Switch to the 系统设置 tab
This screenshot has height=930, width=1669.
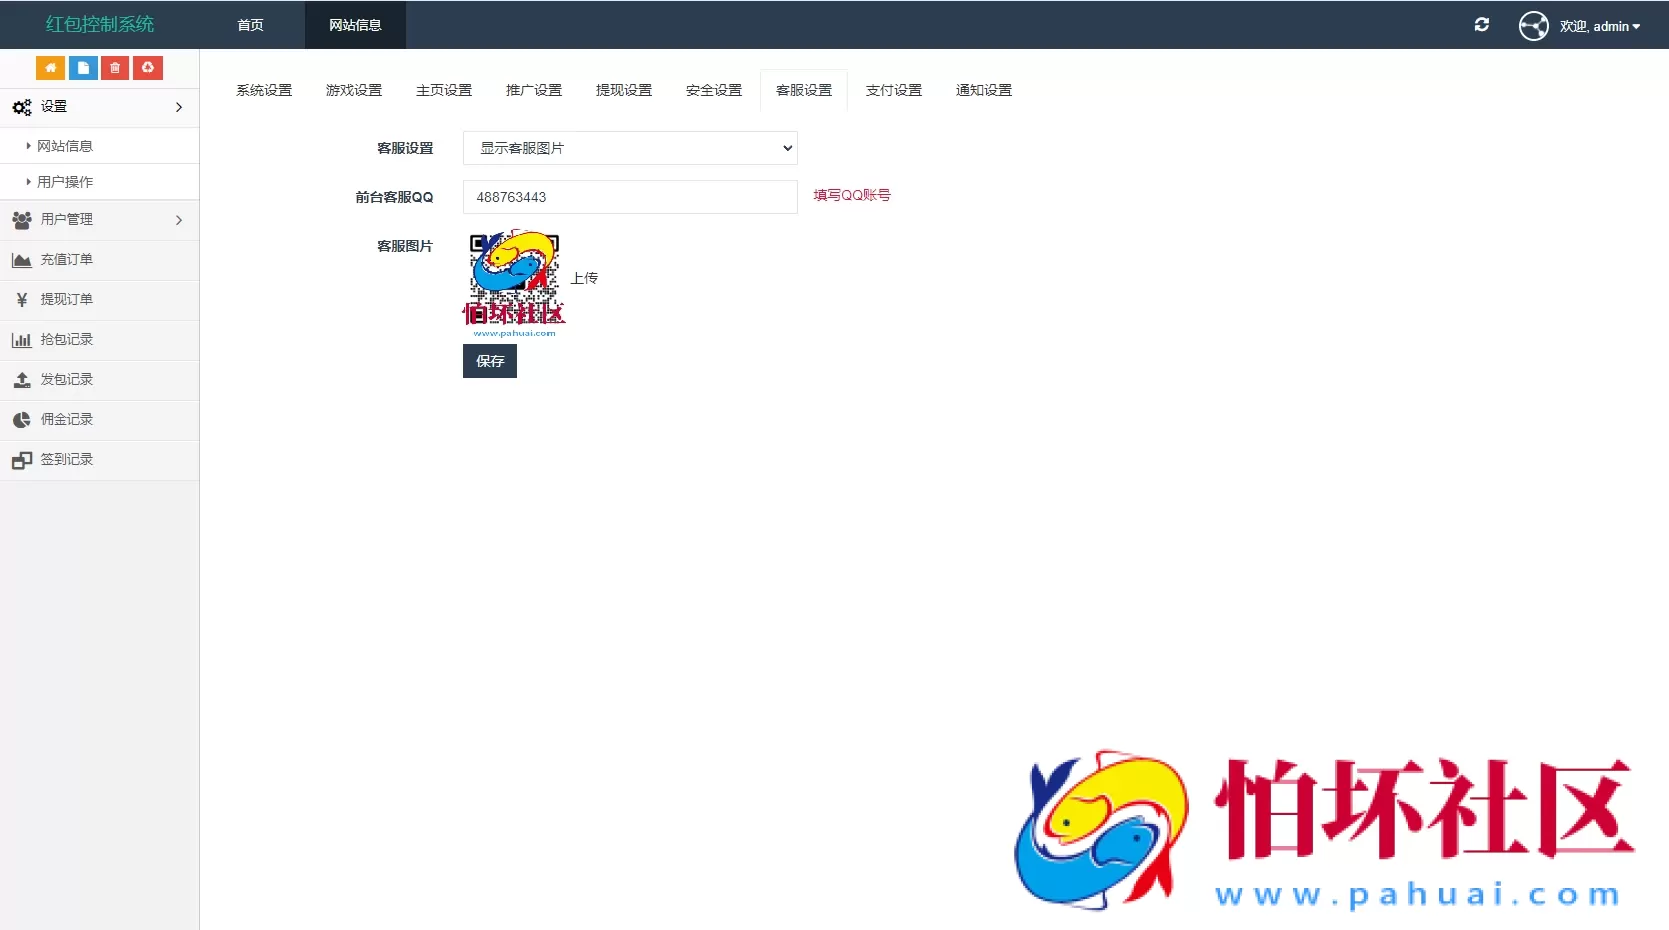point(263,89)
